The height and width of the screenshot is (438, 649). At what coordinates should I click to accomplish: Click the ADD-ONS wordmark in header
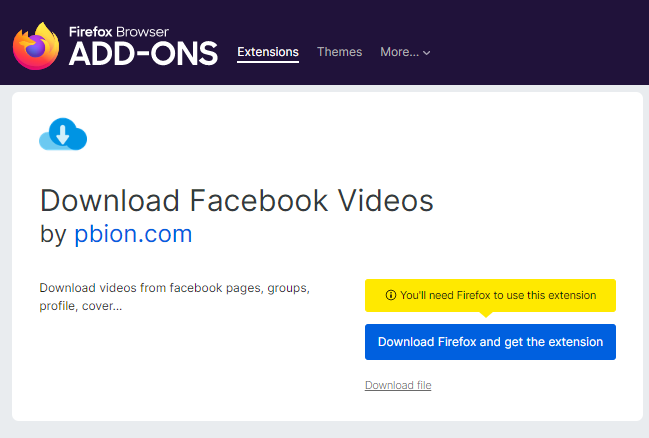point(143,54)
